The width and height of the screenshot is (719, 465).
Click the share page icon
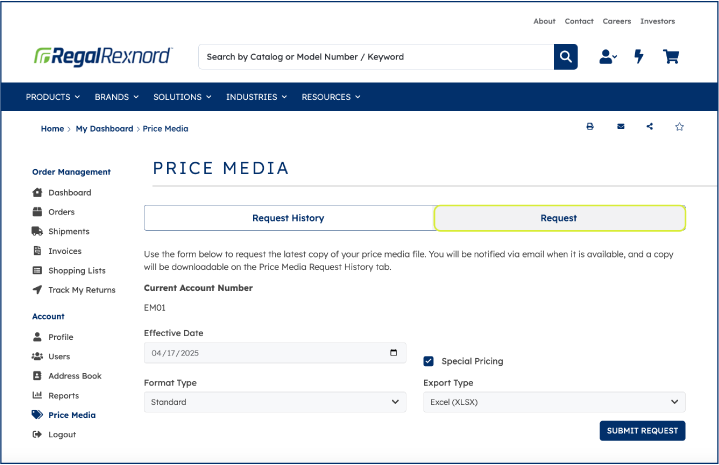point(650,127)
